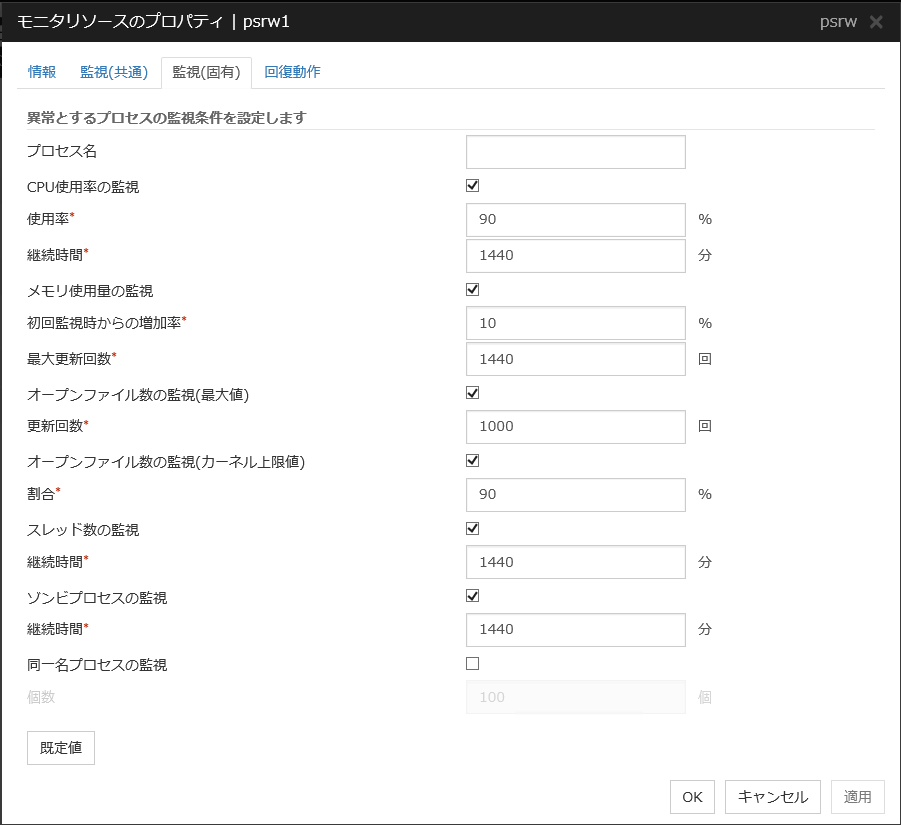Click the 使用率 value field showing 90

(x=575, y=219)
